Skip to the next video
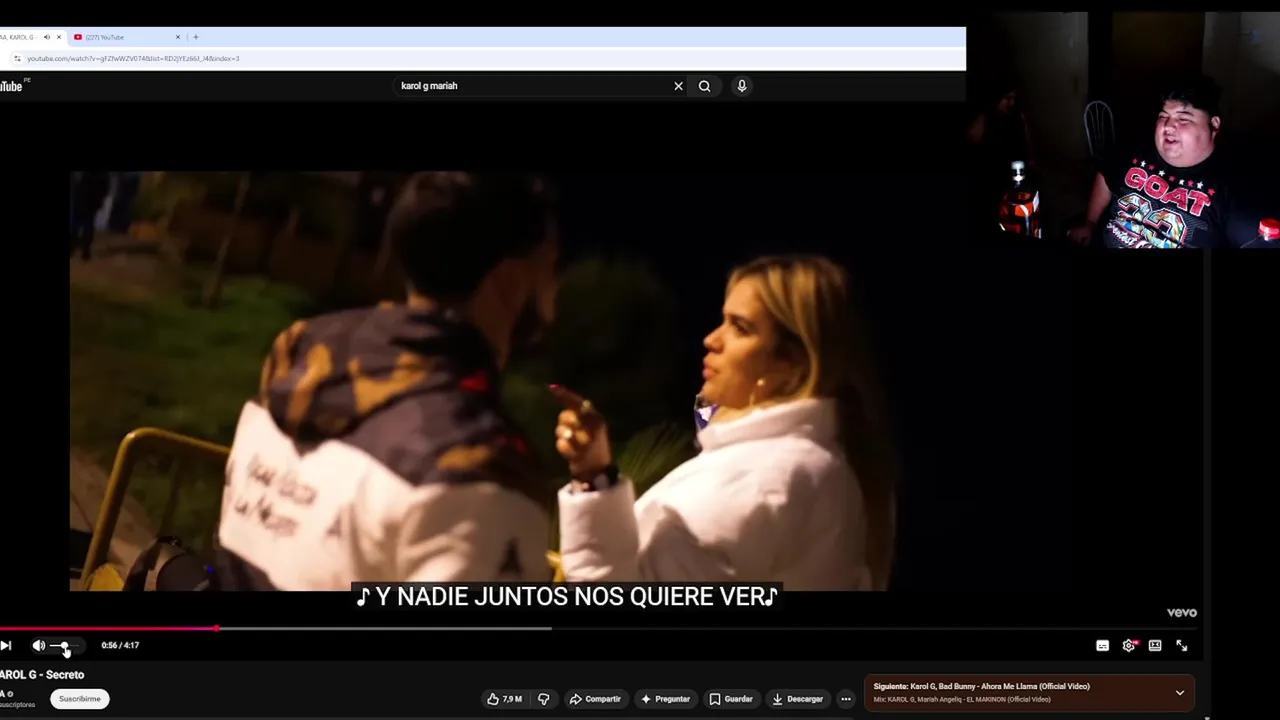Screen dimensions: 1280x720 coord(5,646)
